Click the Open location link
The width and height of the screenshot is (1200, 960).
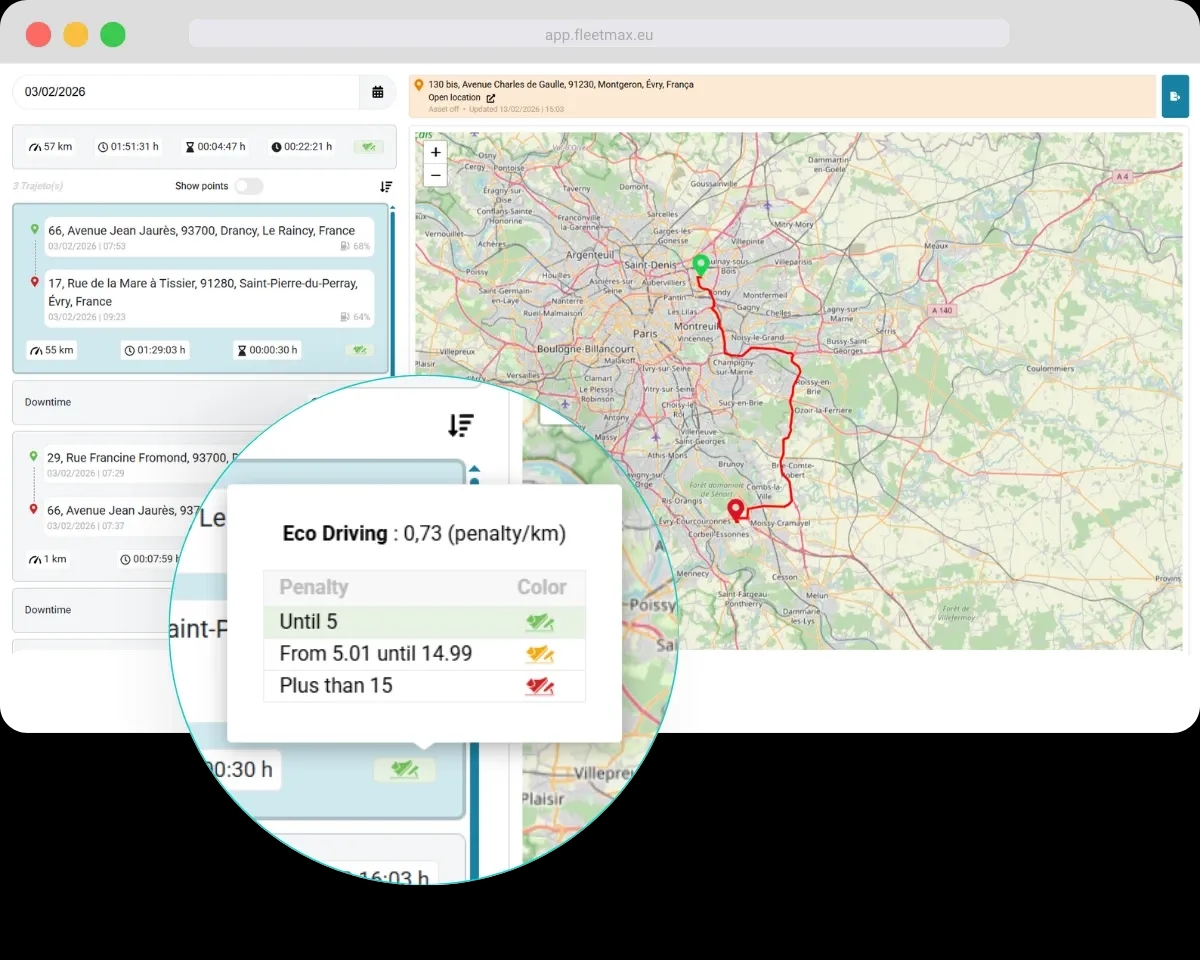click(454, 98)
